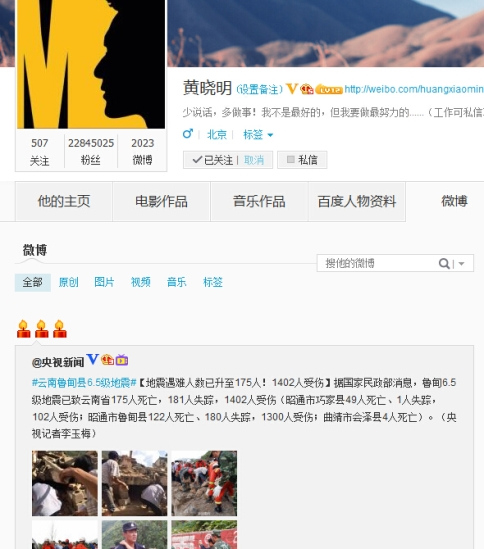
Task: Open the #云南鲁甸县6.5级地震# hashtag link
Action: tap(84, 382)
